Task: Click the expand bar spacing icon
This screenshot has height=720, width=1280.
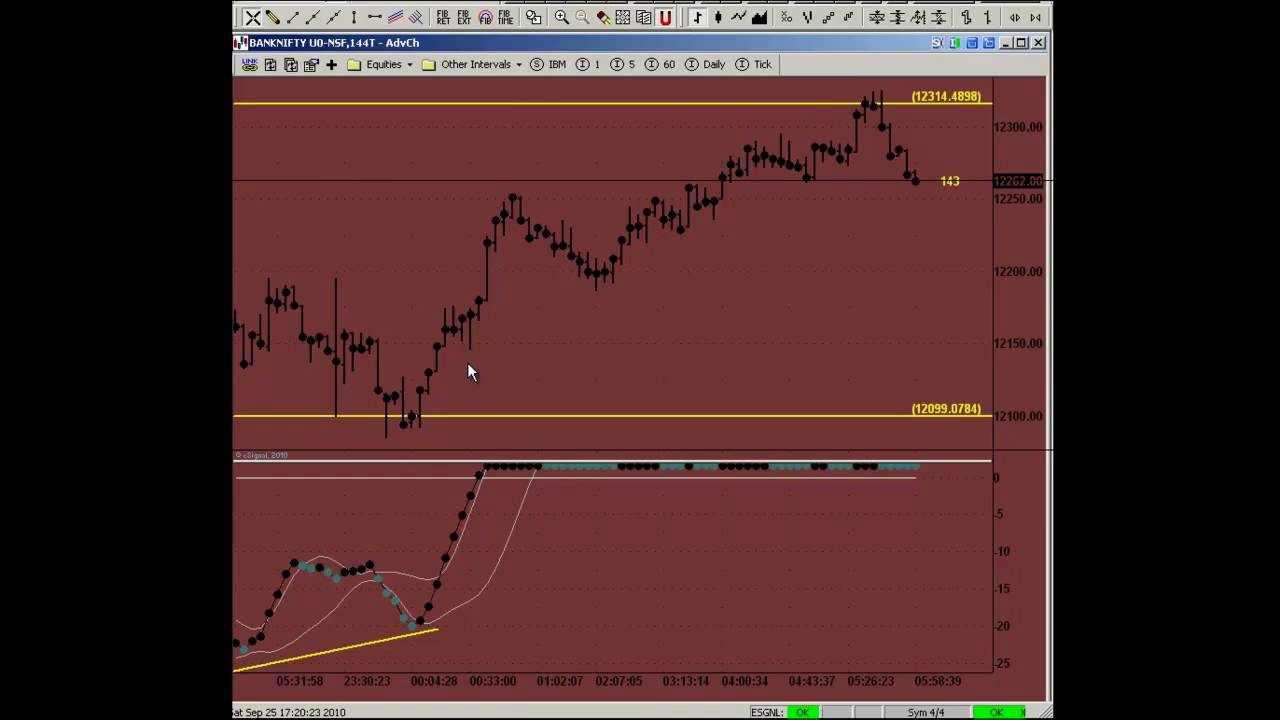Action: [x=1015, y=17]
